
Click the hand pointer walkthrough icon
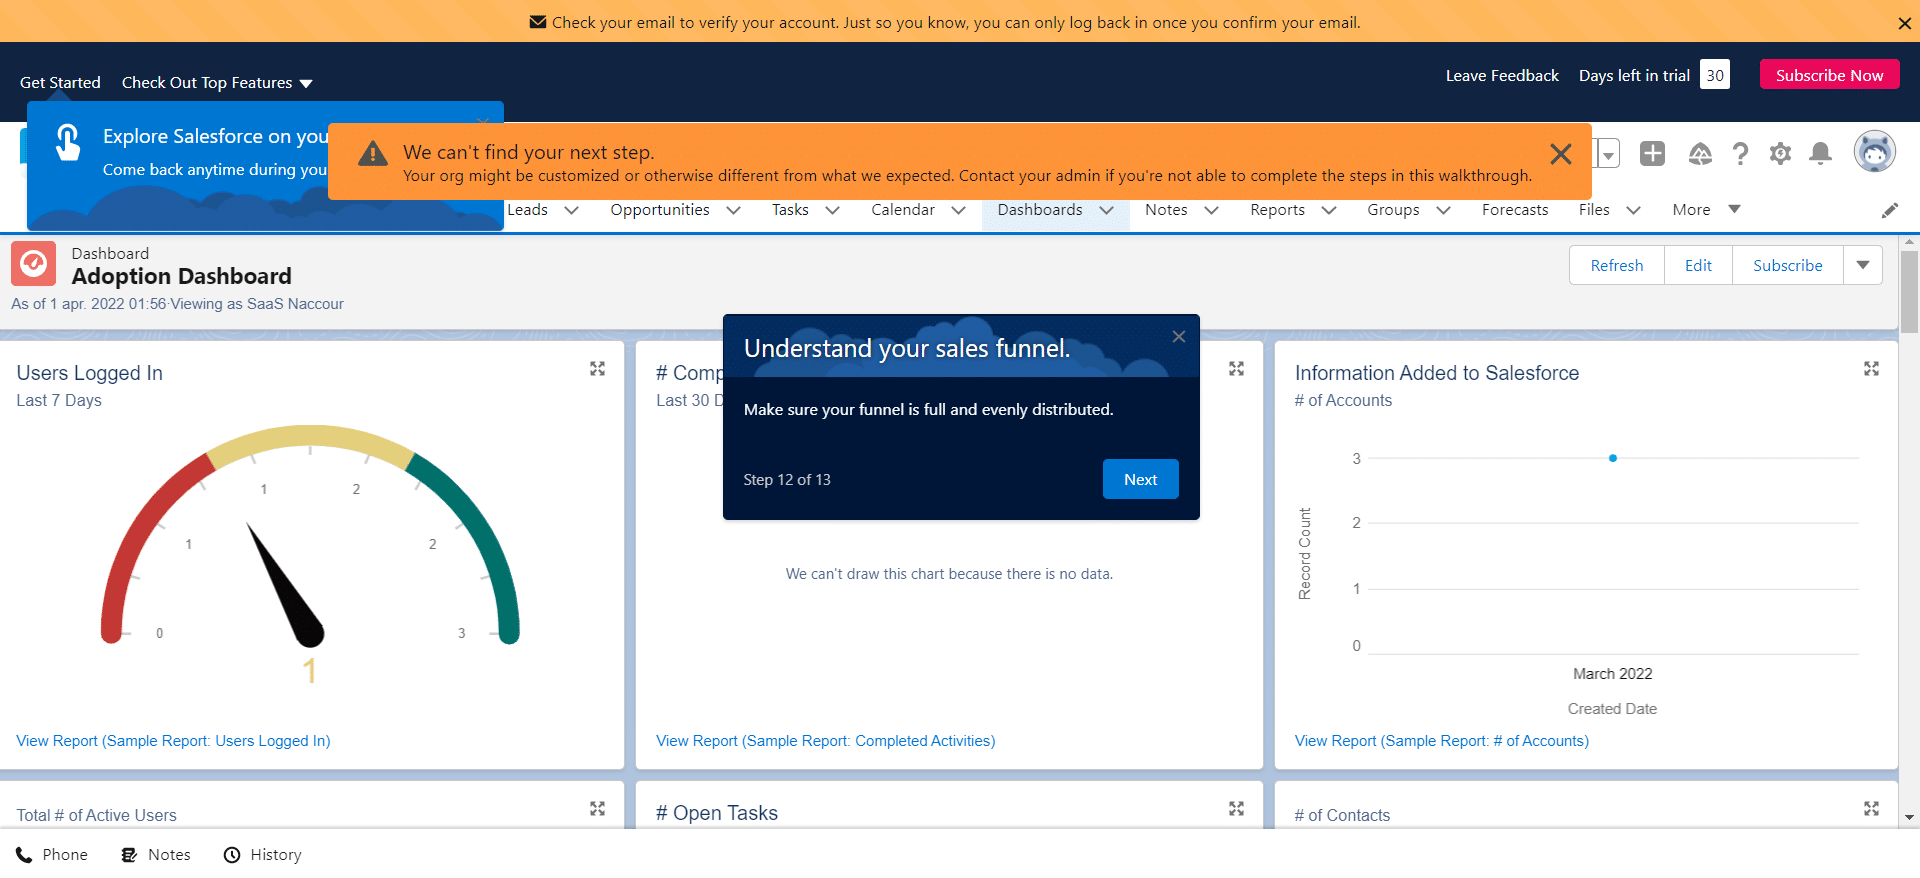(x=68, y=142)
